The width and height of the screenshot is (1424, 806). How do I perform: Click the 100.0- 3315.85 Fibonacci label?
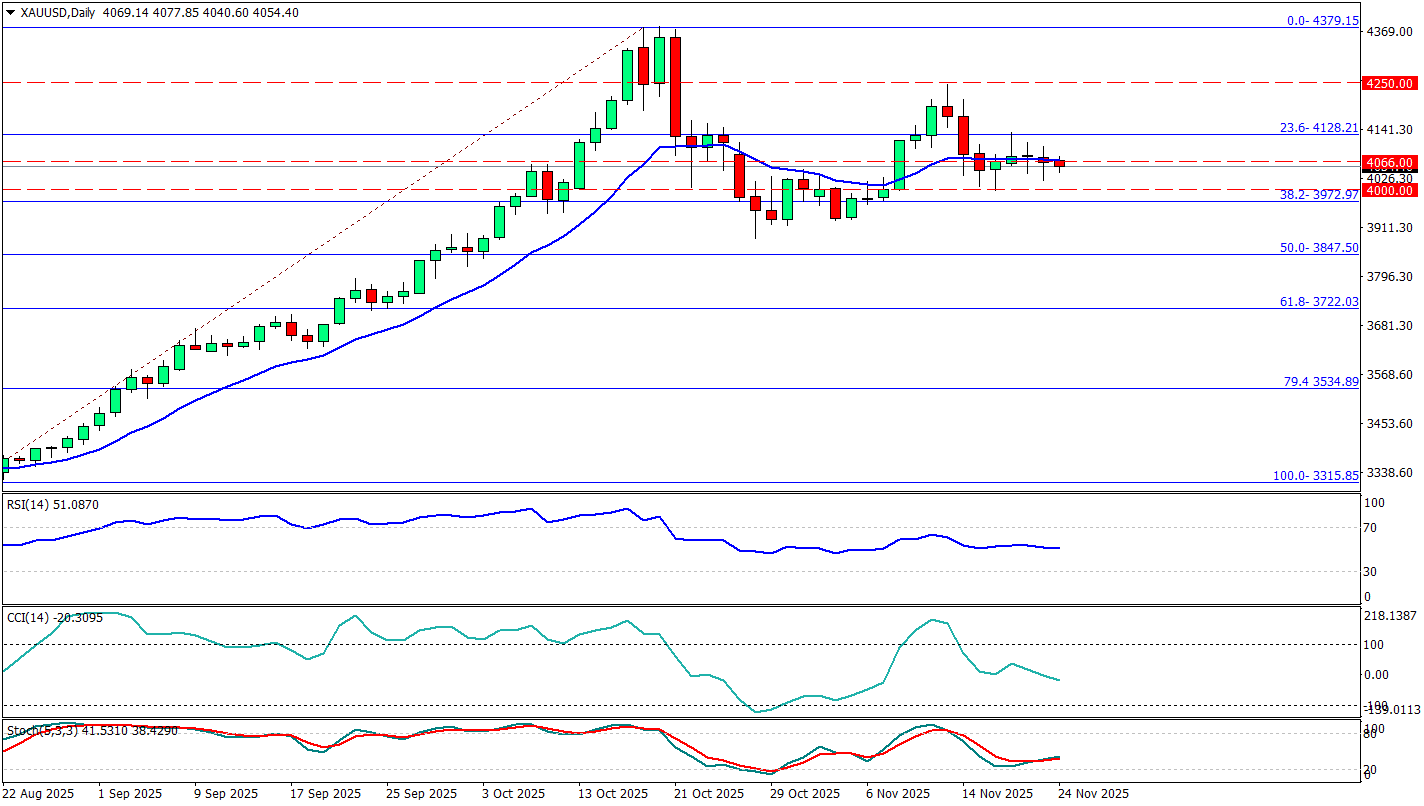(1316, 475)
